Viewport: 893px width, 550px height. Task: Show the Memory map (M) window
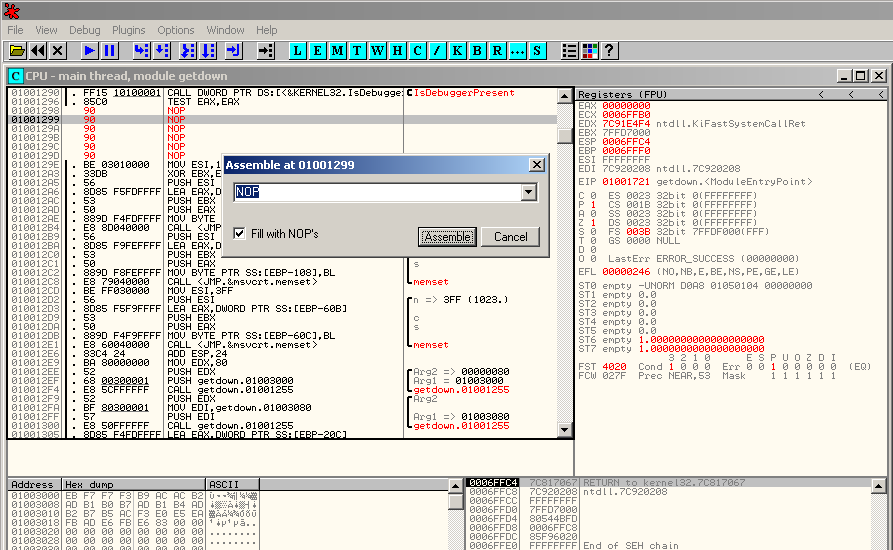coord(338,50)
